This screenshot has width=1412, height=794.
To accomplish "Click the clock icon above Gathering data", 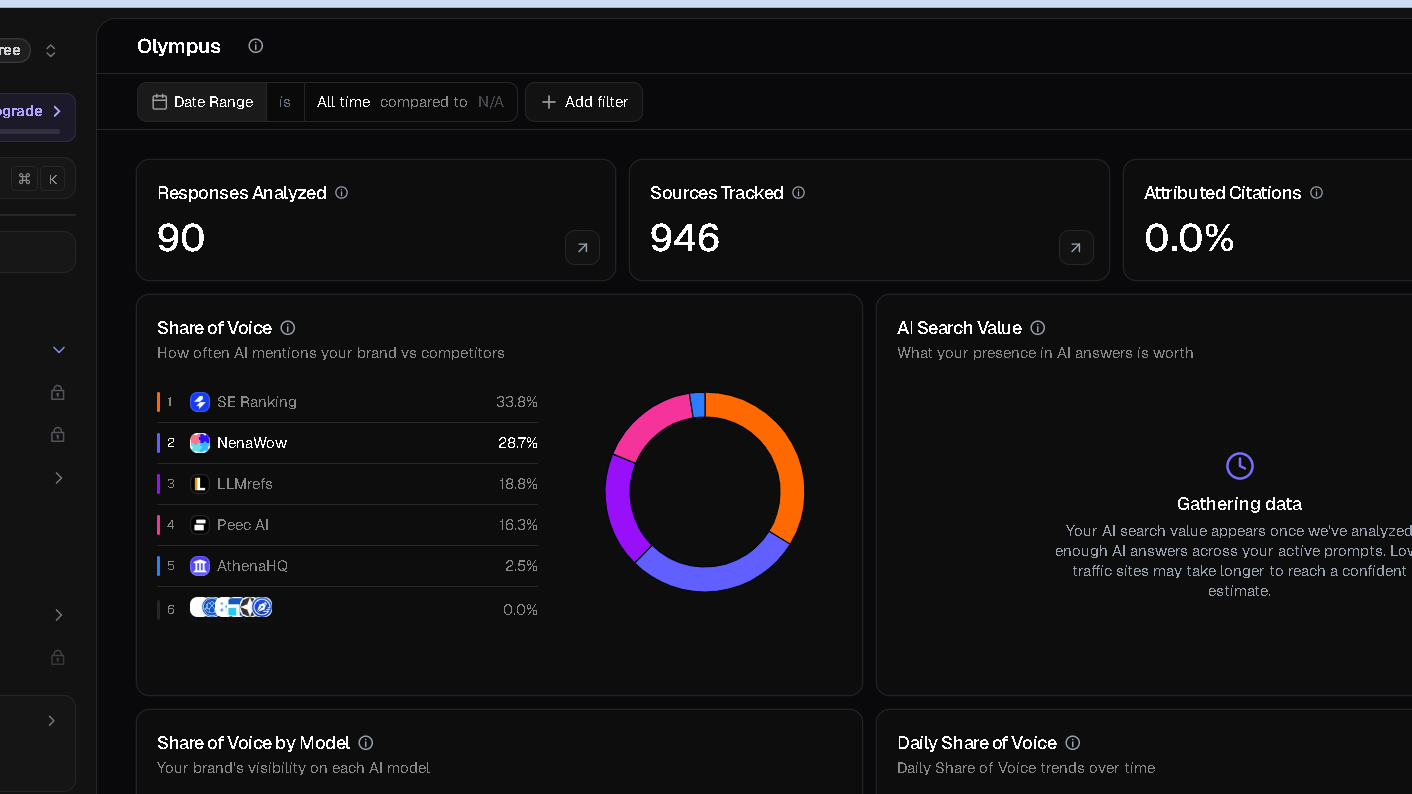I will (1240, 466).
